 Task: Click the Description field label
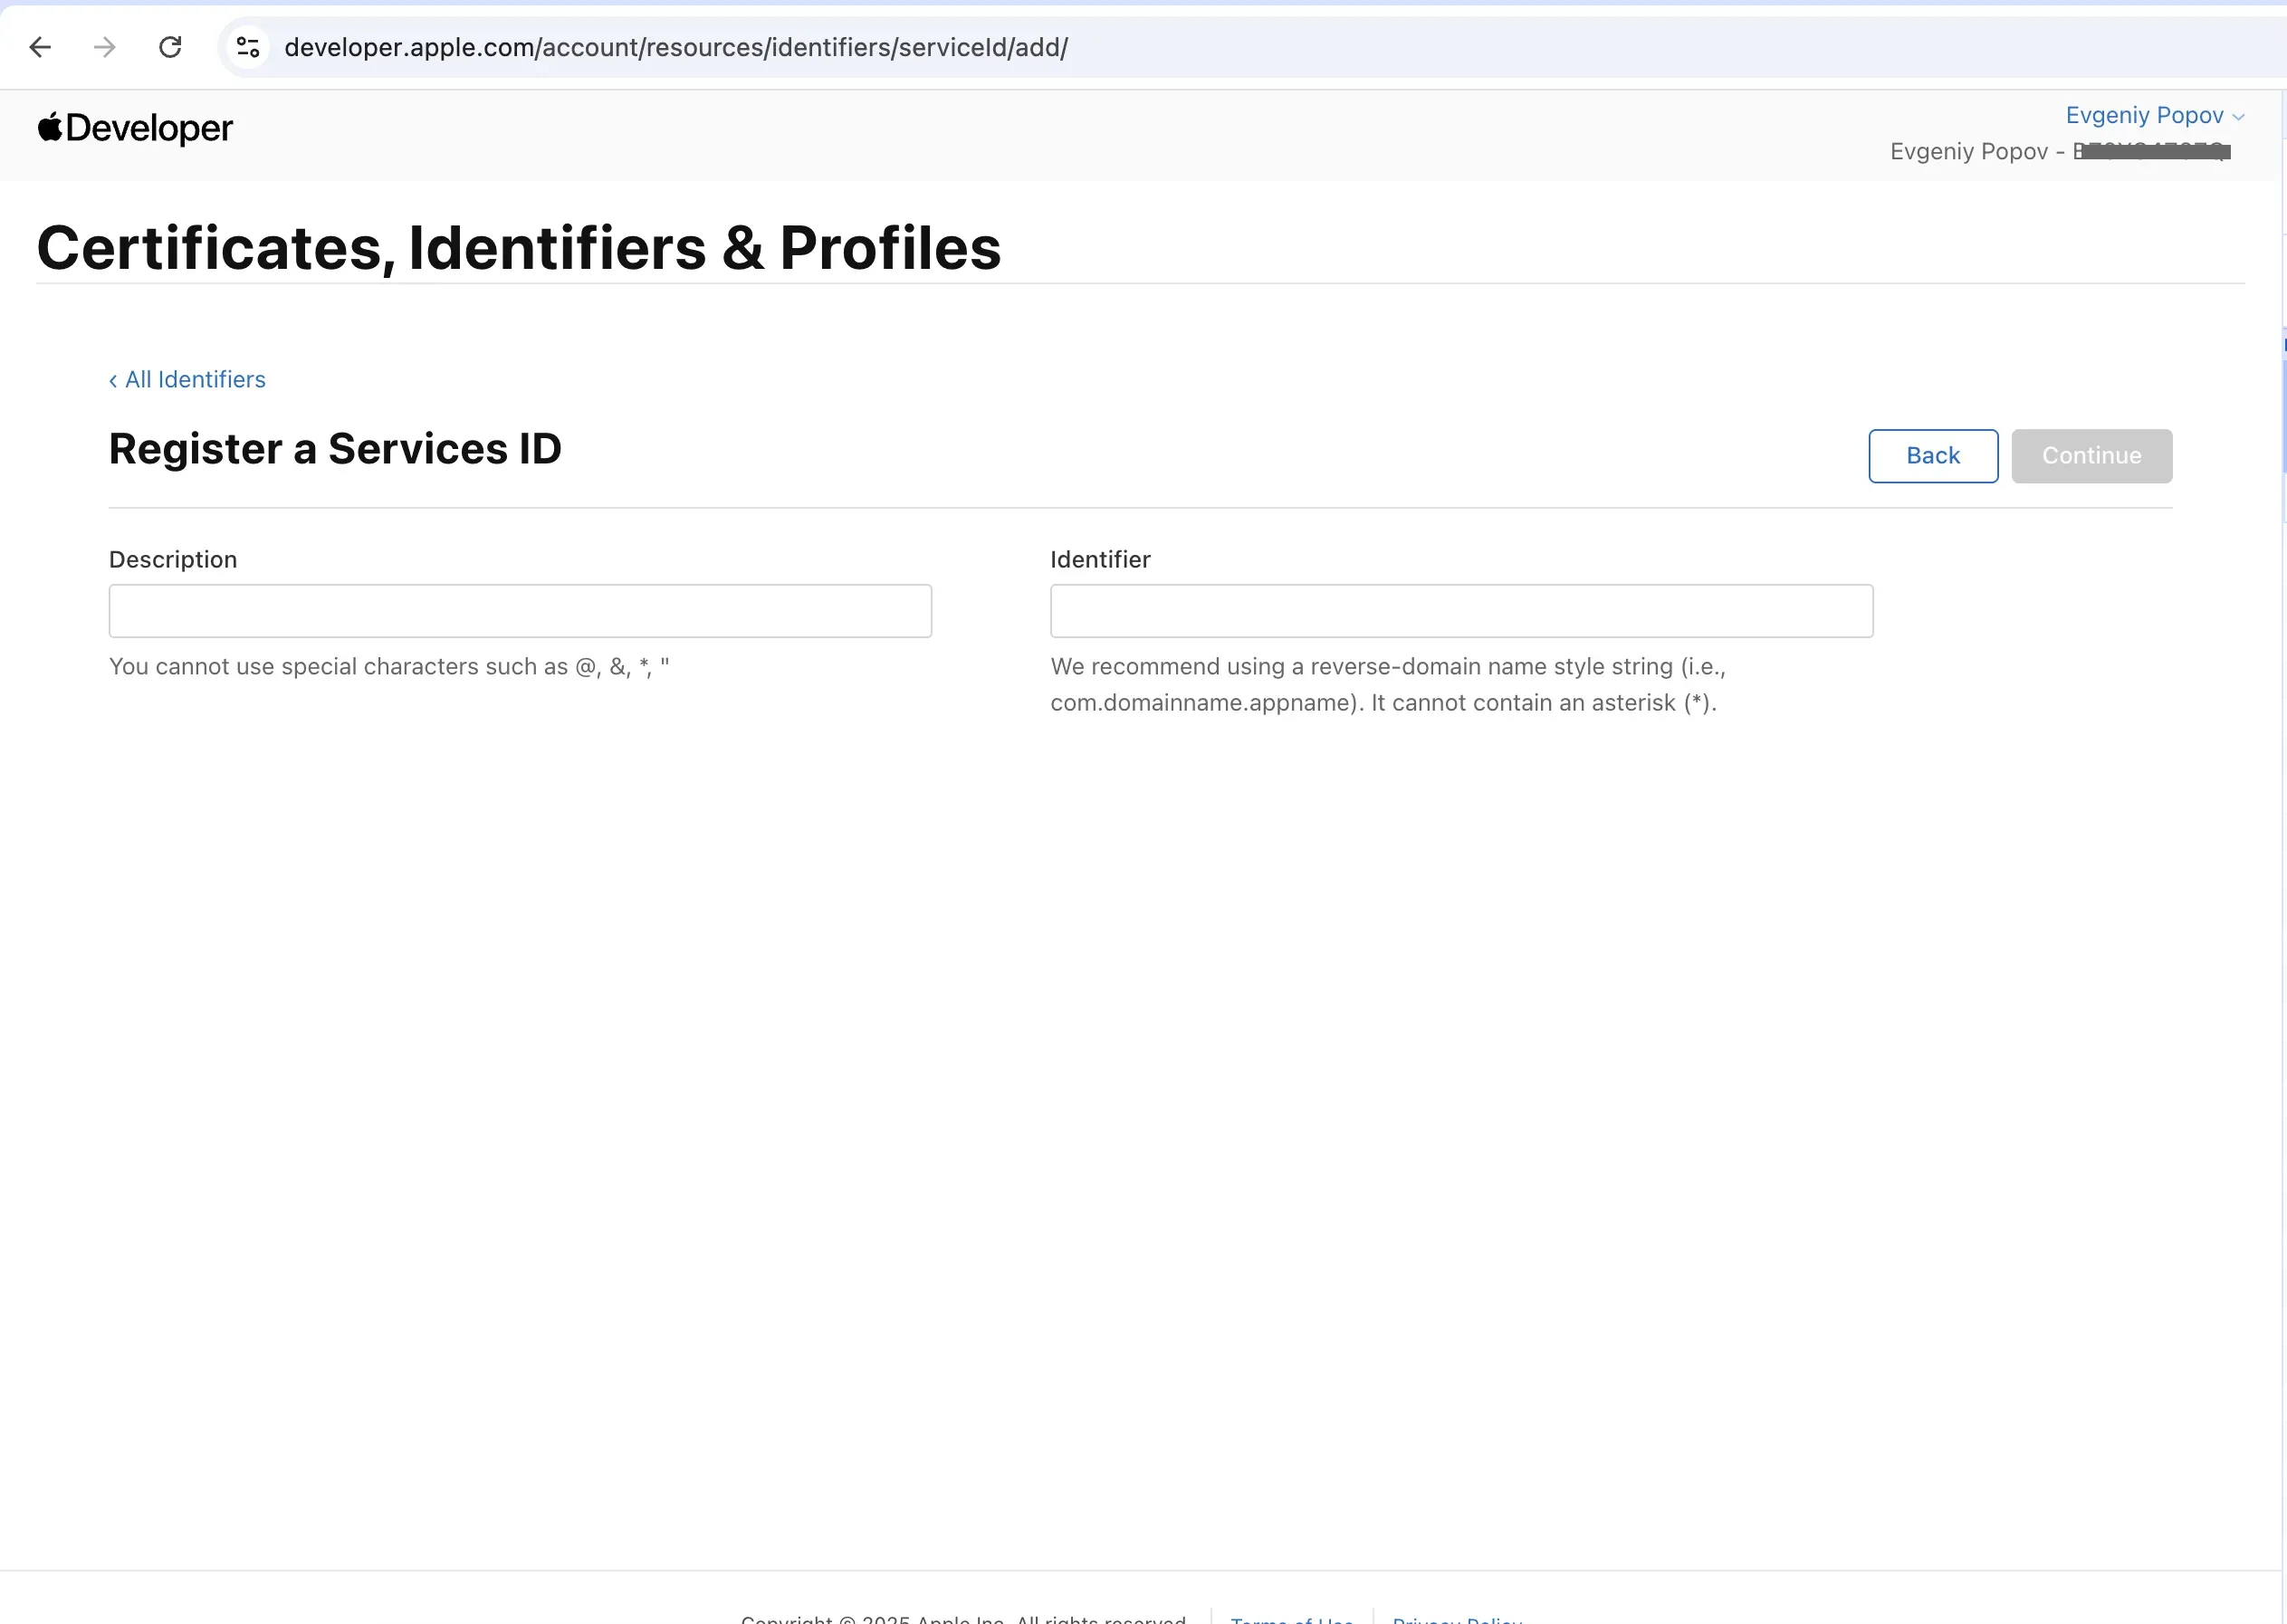tap(173, 560)
